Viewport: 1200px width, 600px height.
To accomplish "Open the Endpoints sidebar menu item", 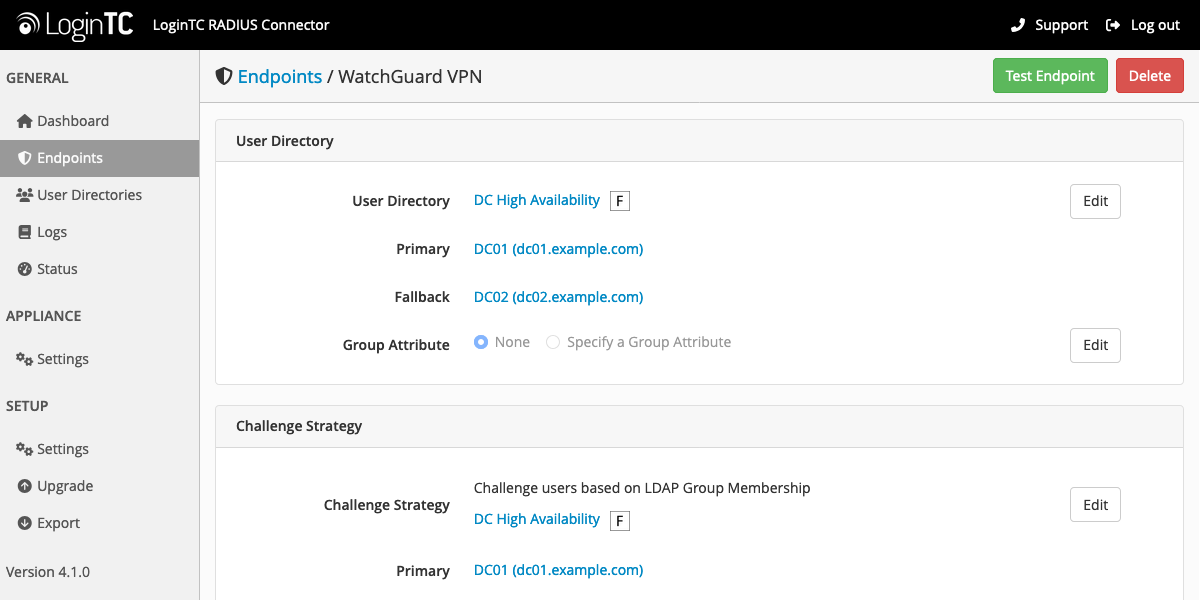I will coord(70,158).
